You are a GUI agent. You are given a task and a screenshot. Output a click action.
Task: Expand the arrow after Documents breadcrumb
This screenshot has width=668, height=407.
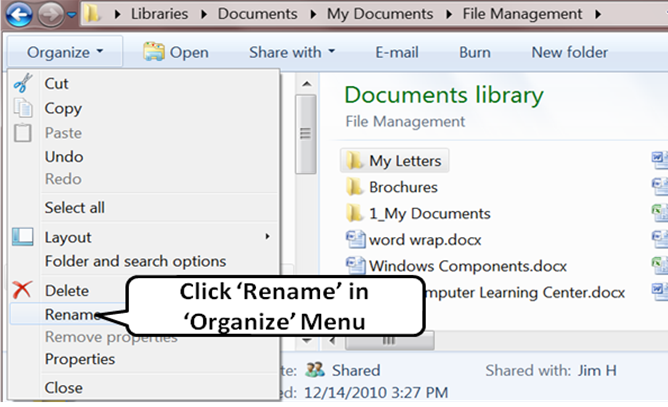point(313,14)
